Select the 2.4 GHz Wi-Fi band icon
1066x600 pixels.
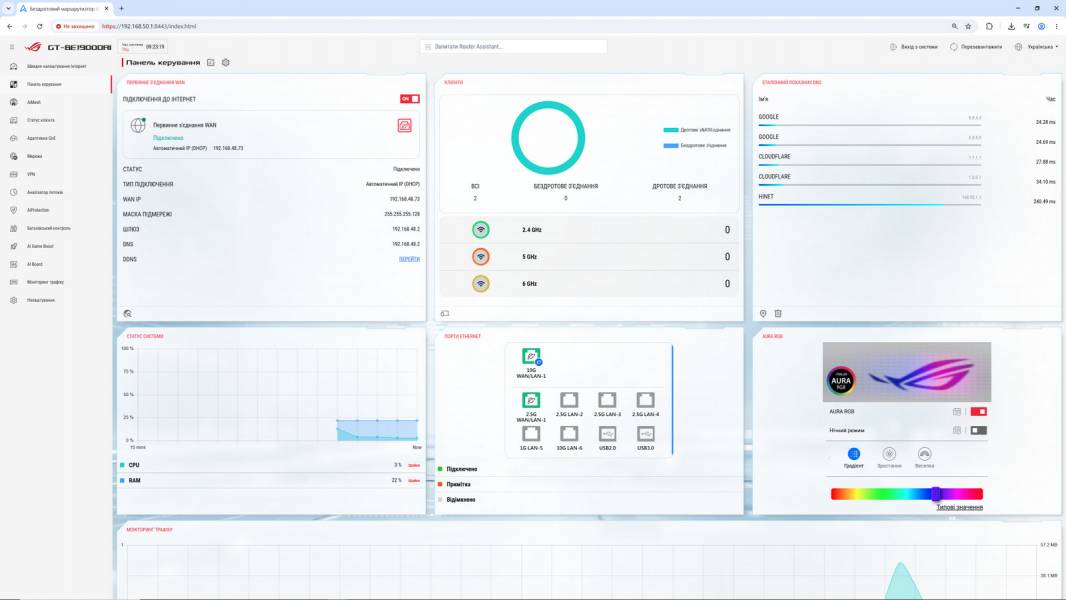[481, 230]
